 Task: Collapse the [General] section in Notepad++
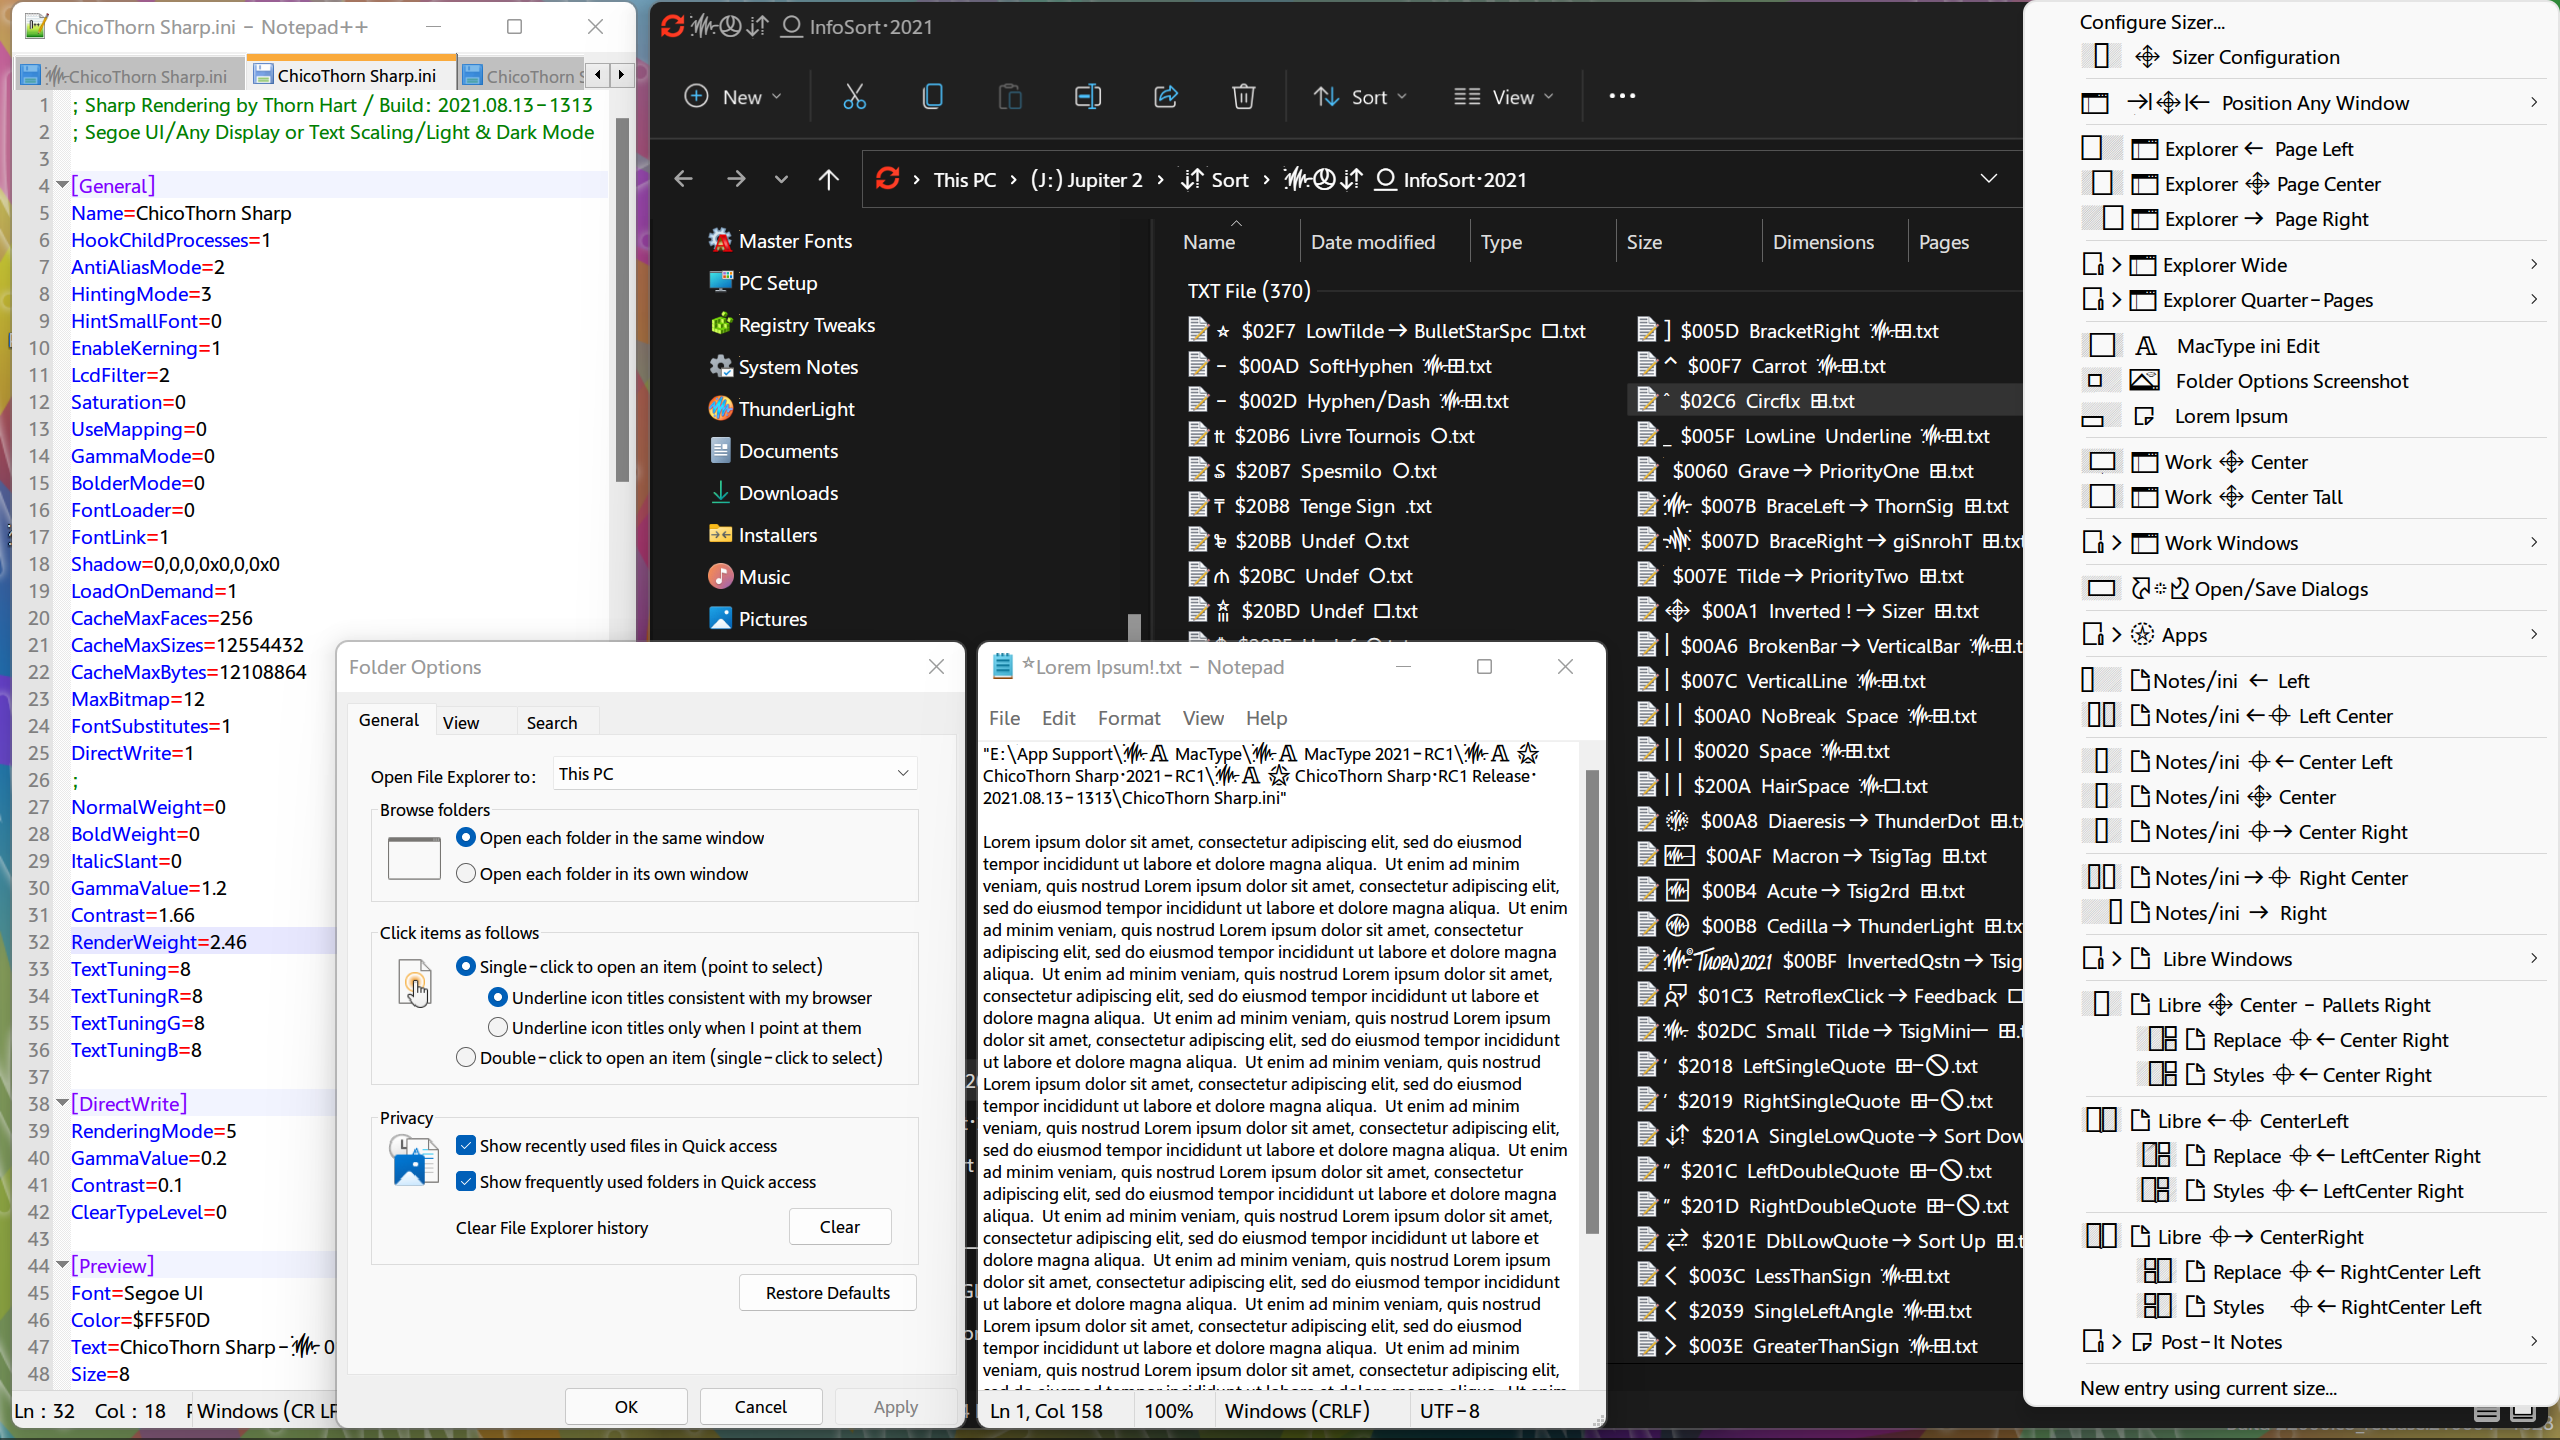point(61,184)
